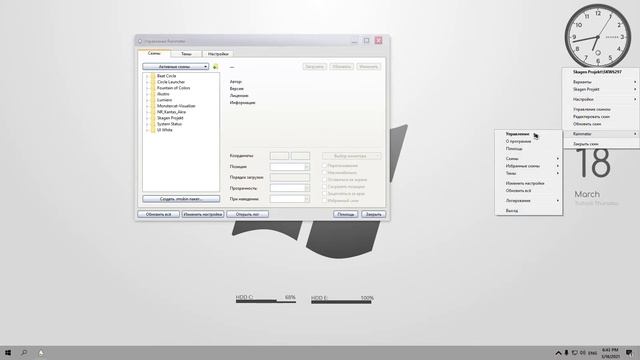Screen dimensions: 640x360
Task: Click the HDD C: usage bar
Action: tap(266, 301)
